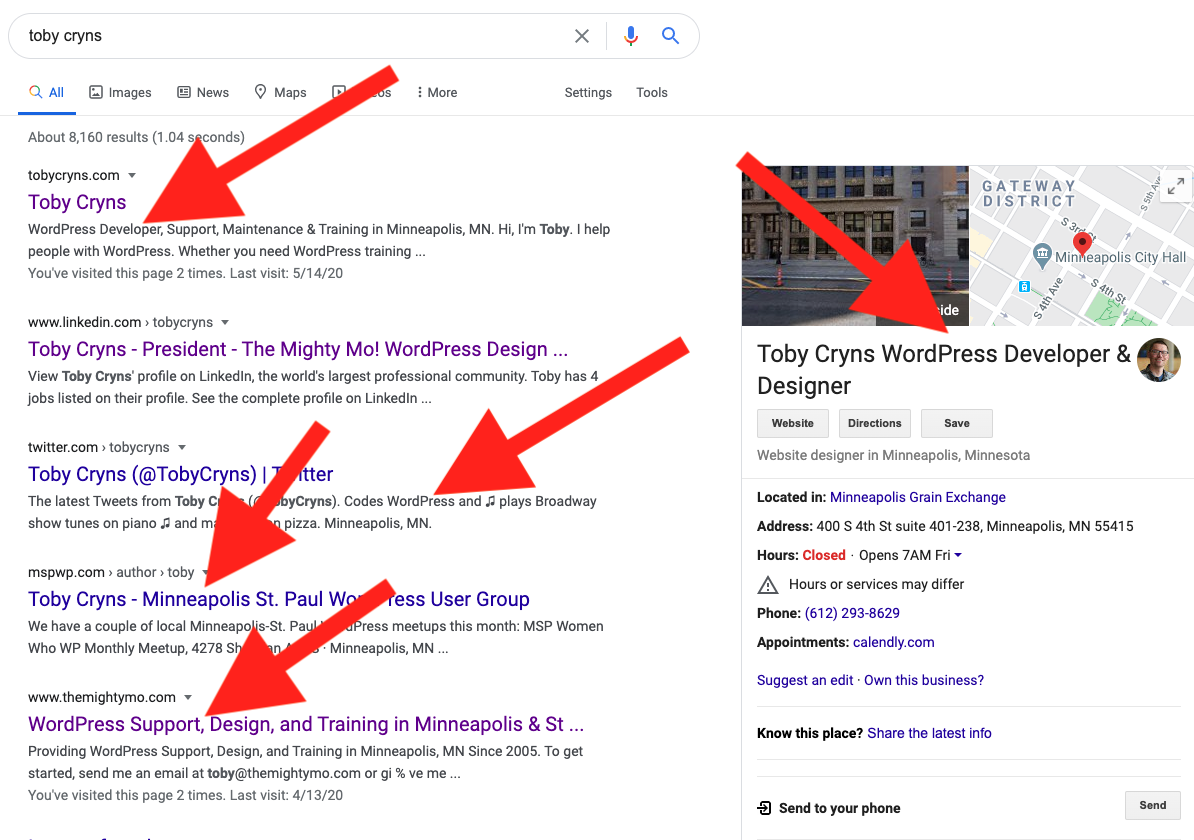This screenshot has width=1194, height=840.
Task: Click the www.themightymo.com URL text
Action: point(102,697)
